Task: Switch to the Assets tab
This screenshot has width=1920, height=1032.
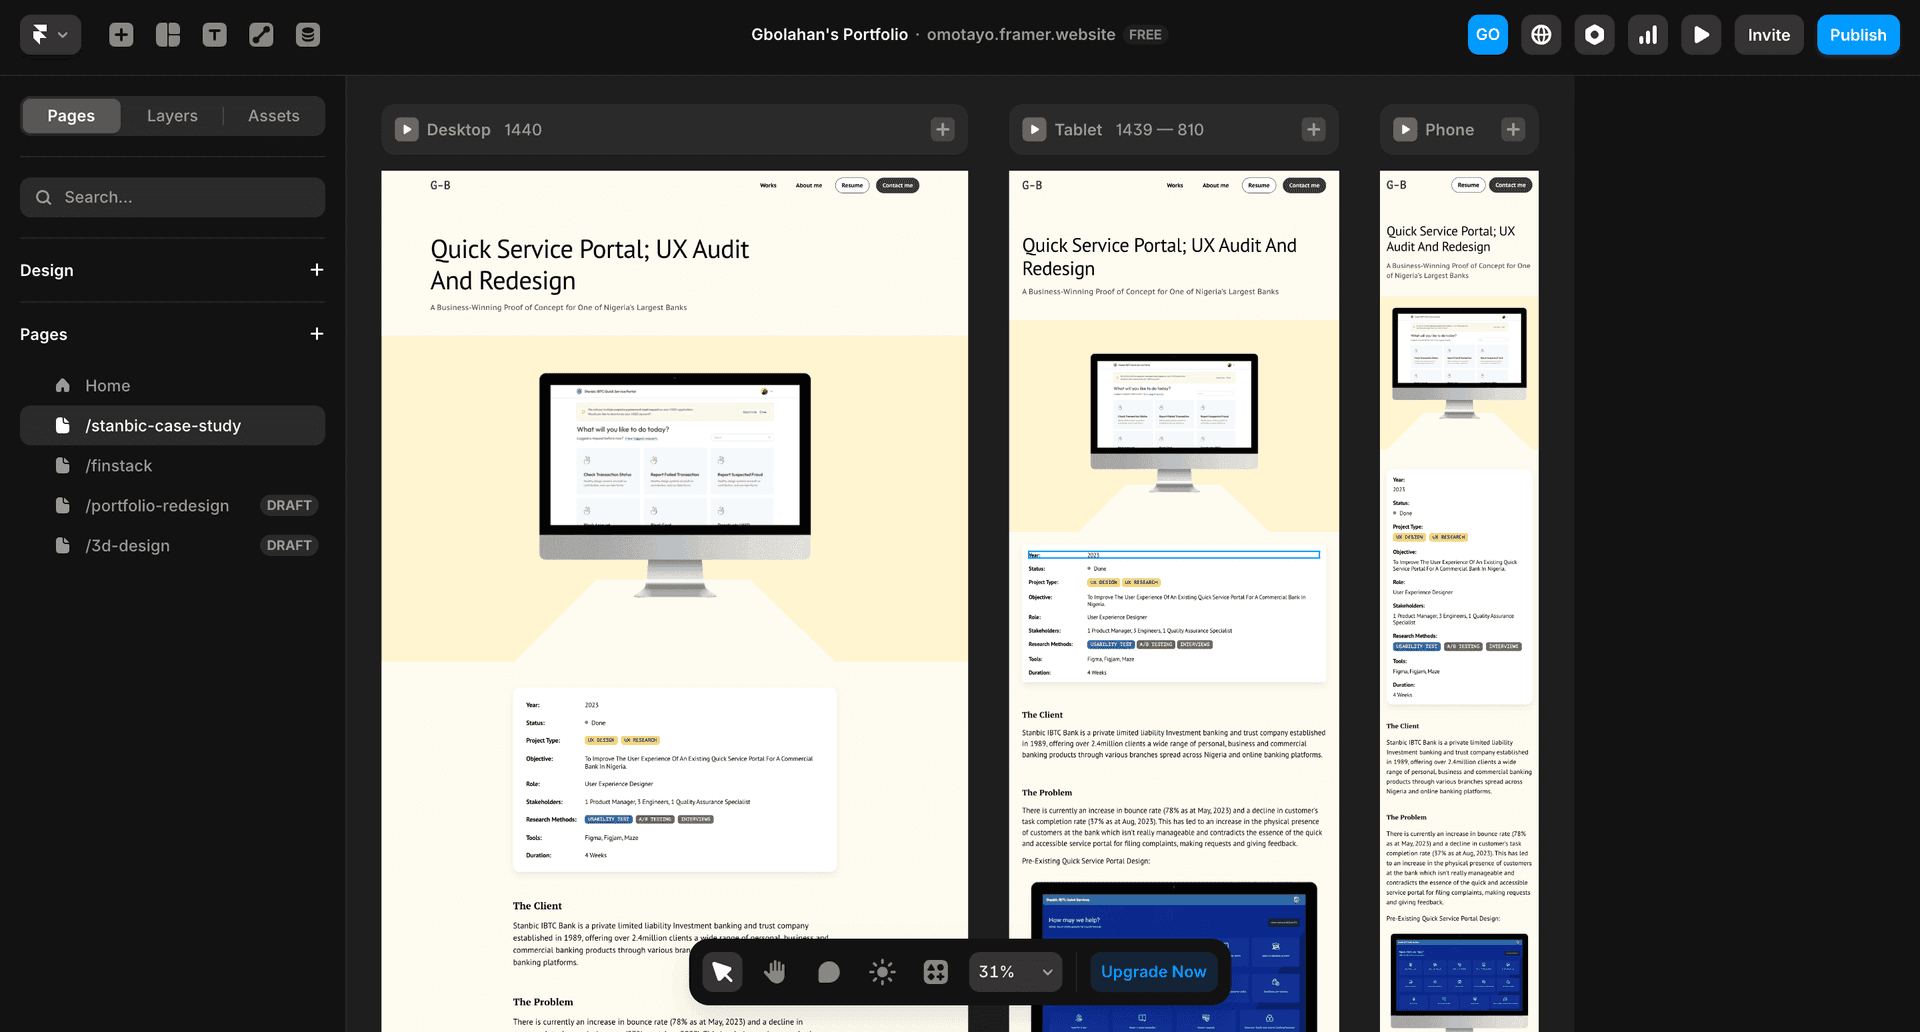Action: pos(274,116)
